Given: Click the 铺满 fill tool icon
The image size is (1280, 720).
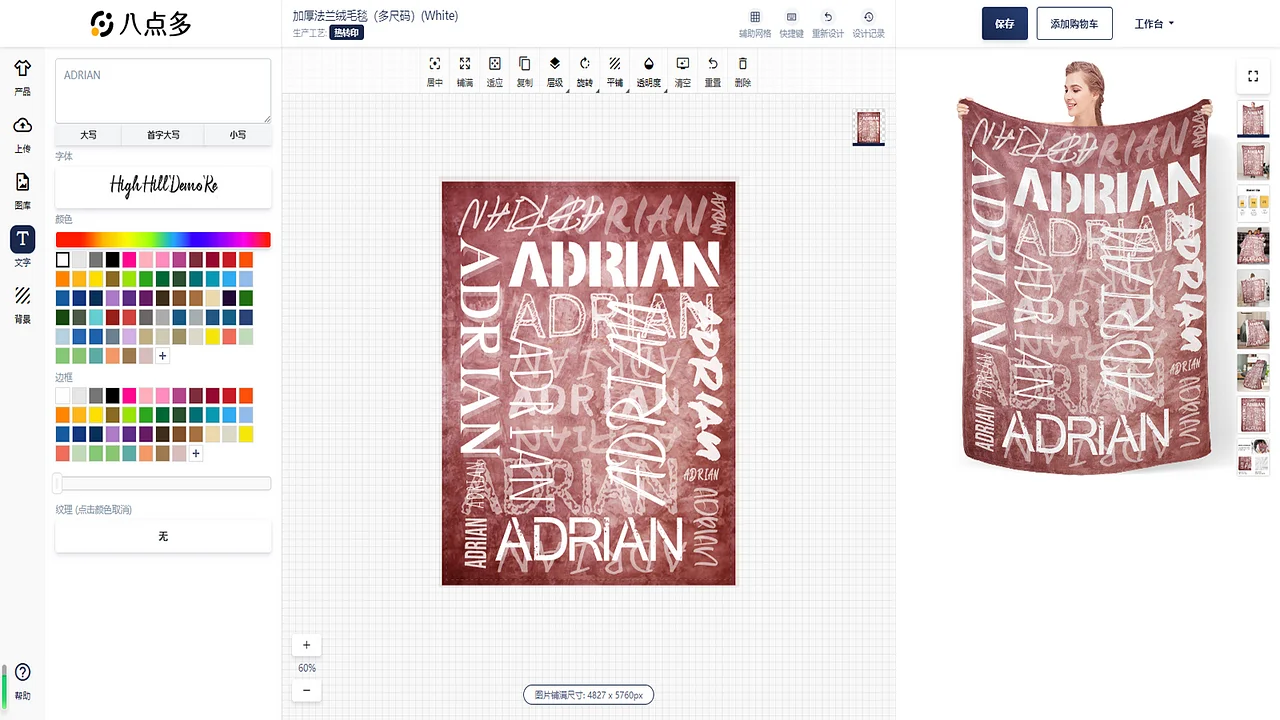Looking at the screenshot, I should click(464, 70).
